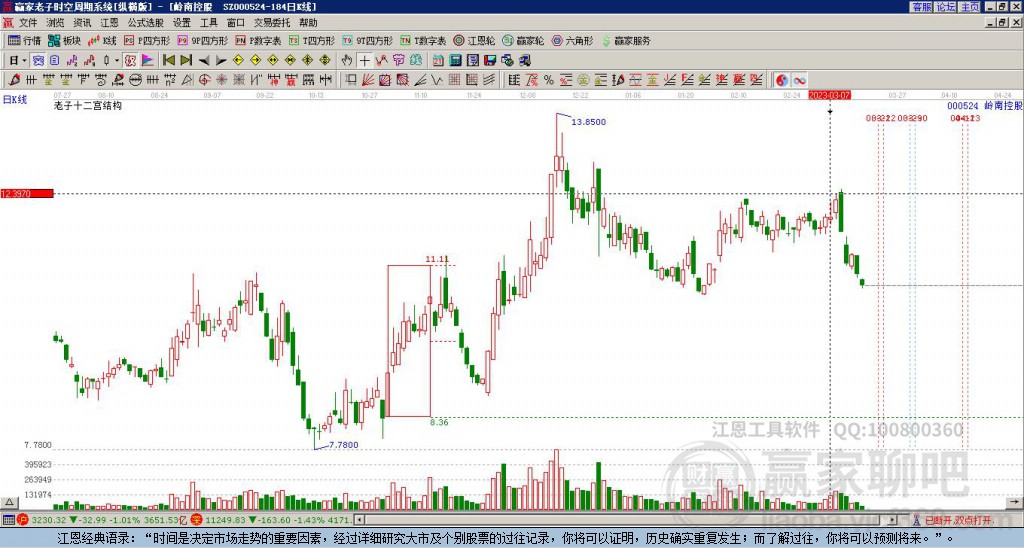This screenshot has height=548, width=1024.
Task: Open the 六角形 hexagon tool
Action: coord(573,40)
